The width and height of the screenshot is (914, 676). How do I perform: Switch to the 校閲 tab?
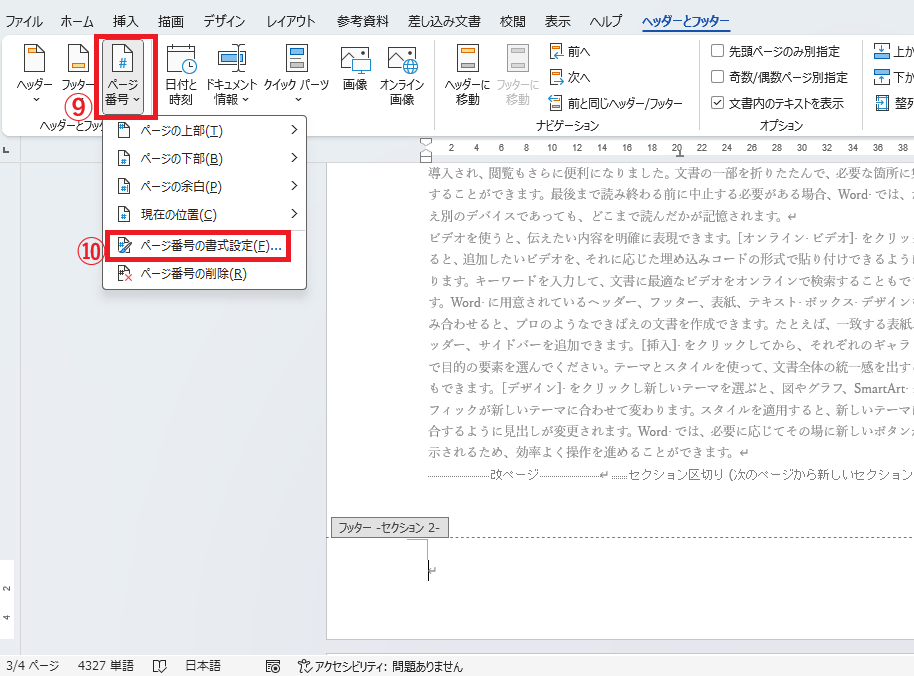(x=512, y=22)
